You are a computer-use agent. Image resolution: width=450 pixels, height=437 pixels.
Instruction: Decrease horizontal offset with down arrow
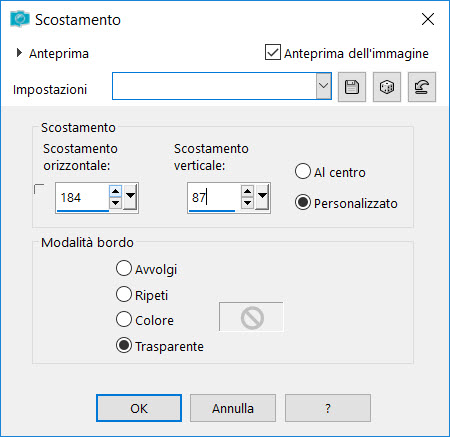[x=115, y=203]
